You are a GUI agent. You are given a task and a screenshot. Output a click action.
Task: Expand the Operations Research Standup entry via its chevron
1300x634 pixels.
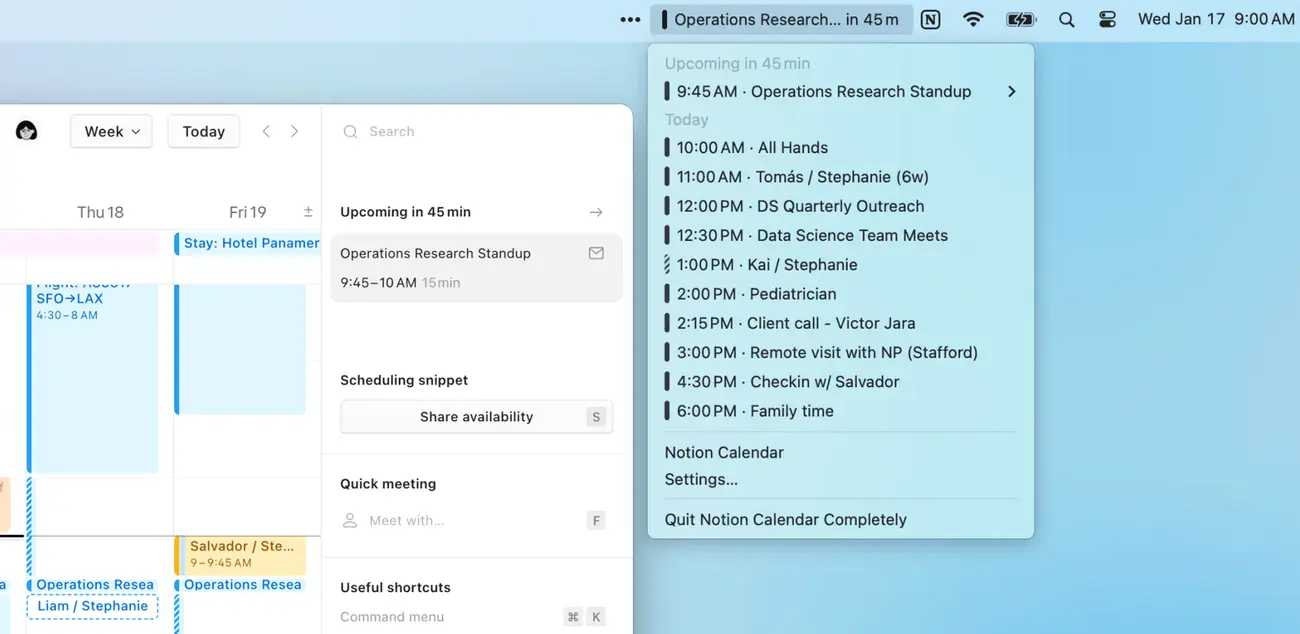(x=1011, y=90)
